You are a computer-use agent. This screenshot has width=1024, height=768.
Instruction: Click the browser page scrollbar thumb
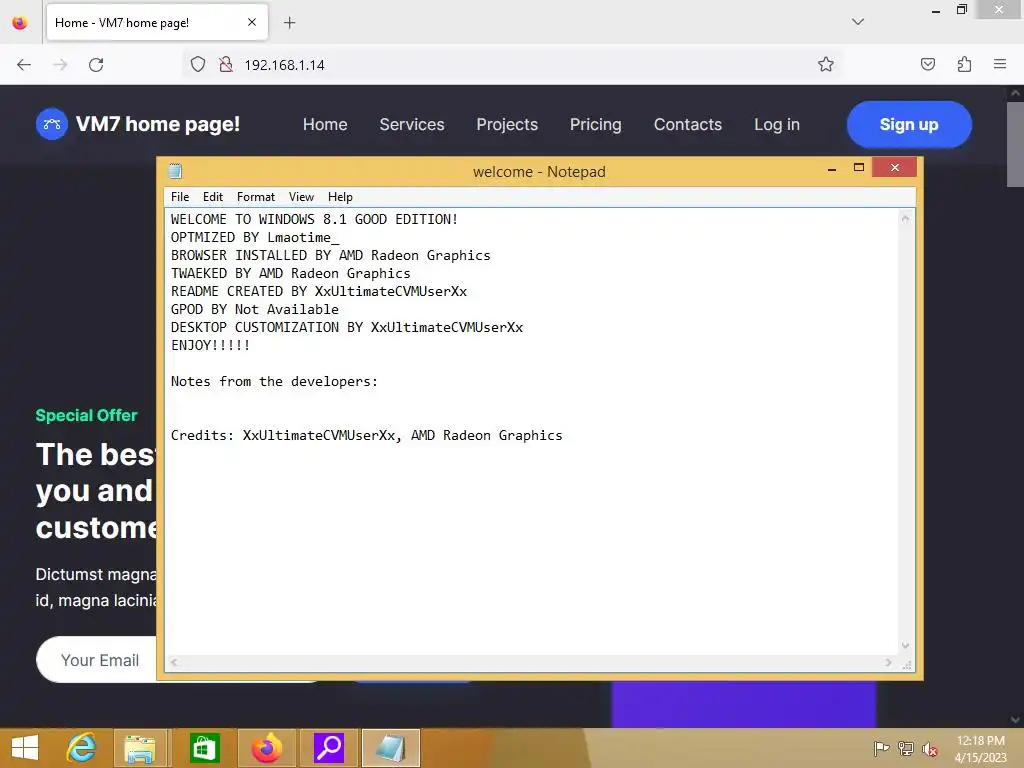pyautogui.click(x=1016, y=144)
